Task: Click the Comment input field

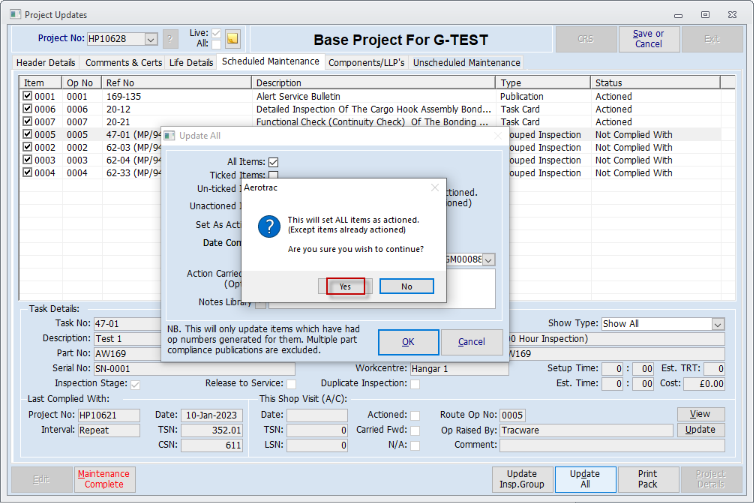Action: (612, 445)
